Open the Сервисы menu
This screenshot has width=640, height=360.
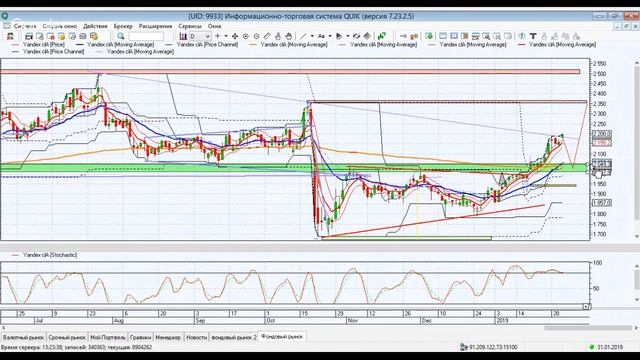tap(190, 26)
